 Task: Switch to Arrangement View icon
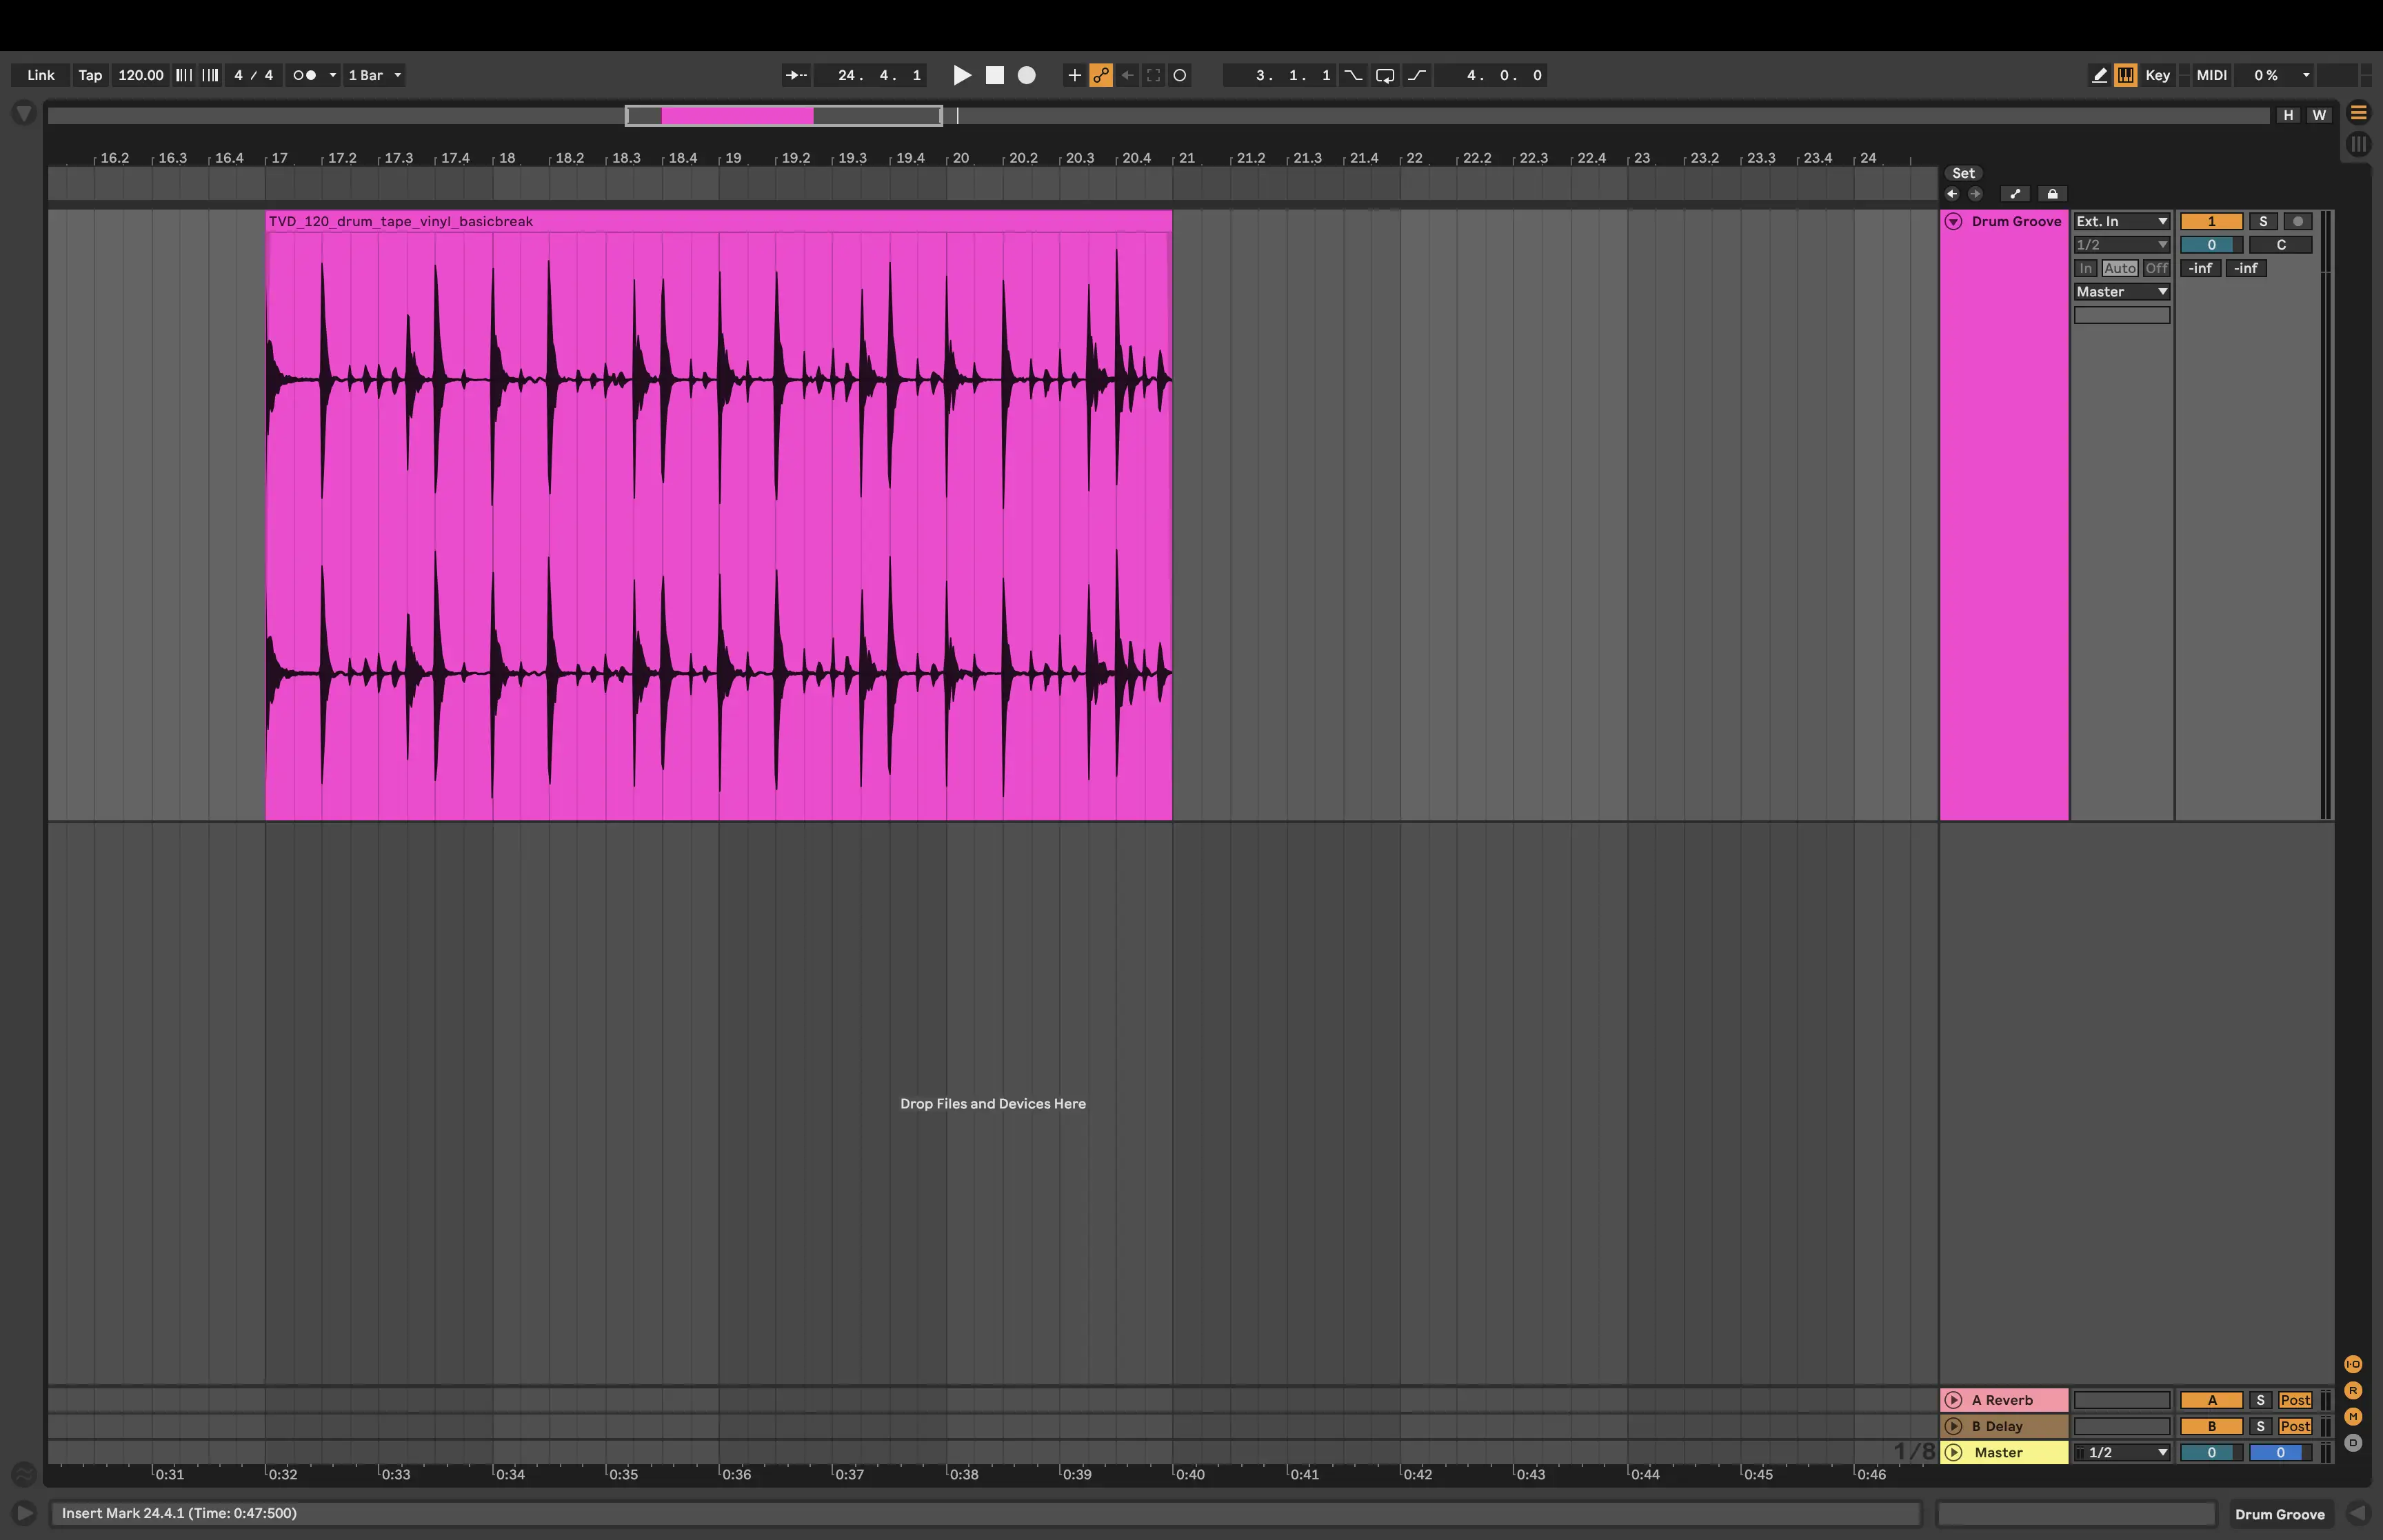coord(2358,112)
